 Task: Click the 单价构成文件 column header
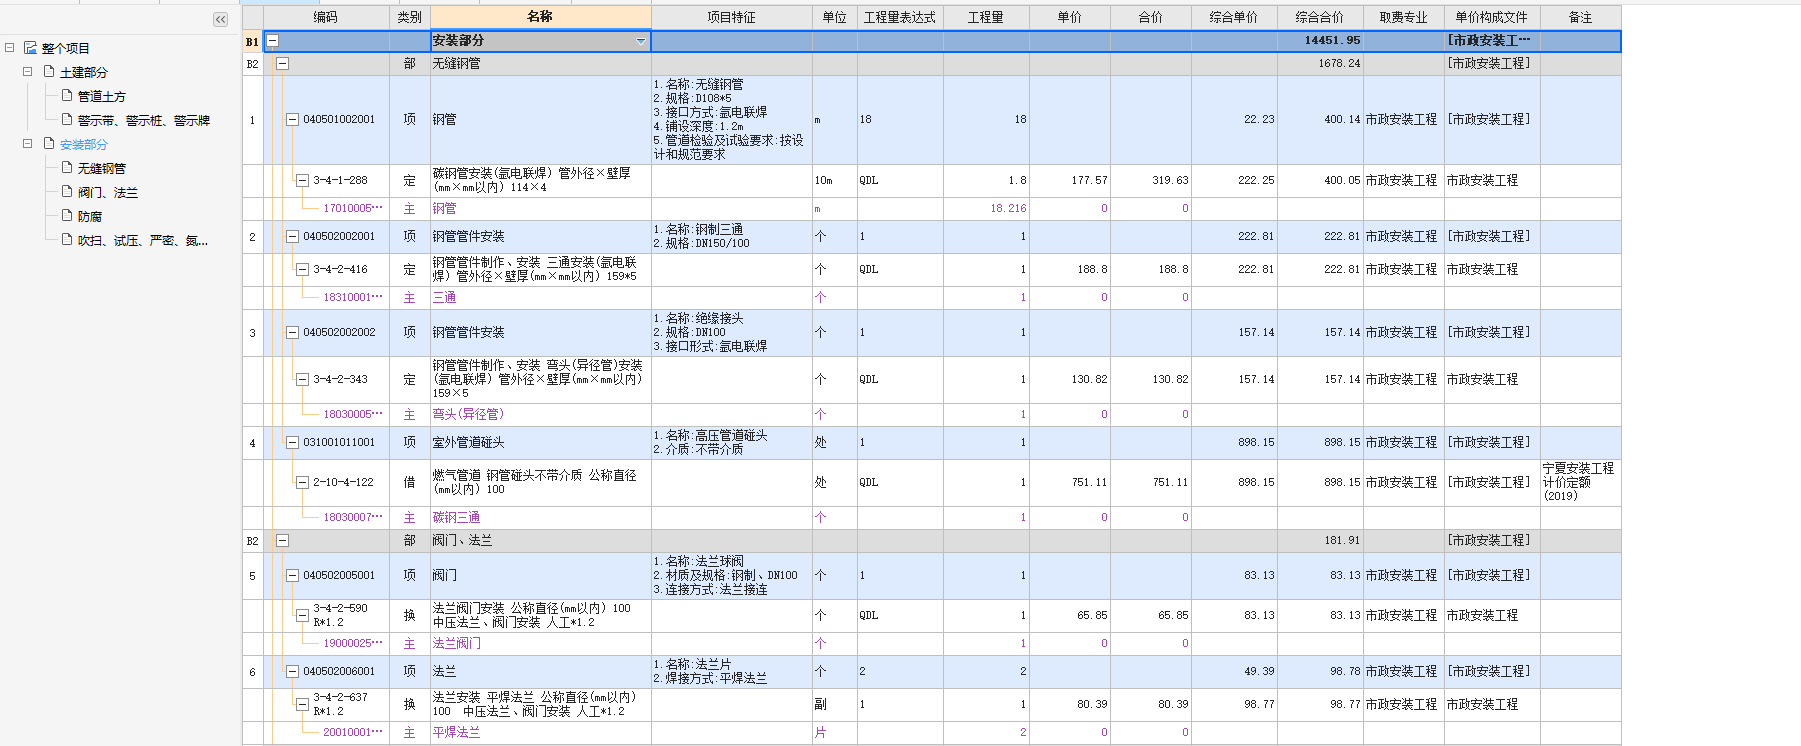pos(1492,17)
